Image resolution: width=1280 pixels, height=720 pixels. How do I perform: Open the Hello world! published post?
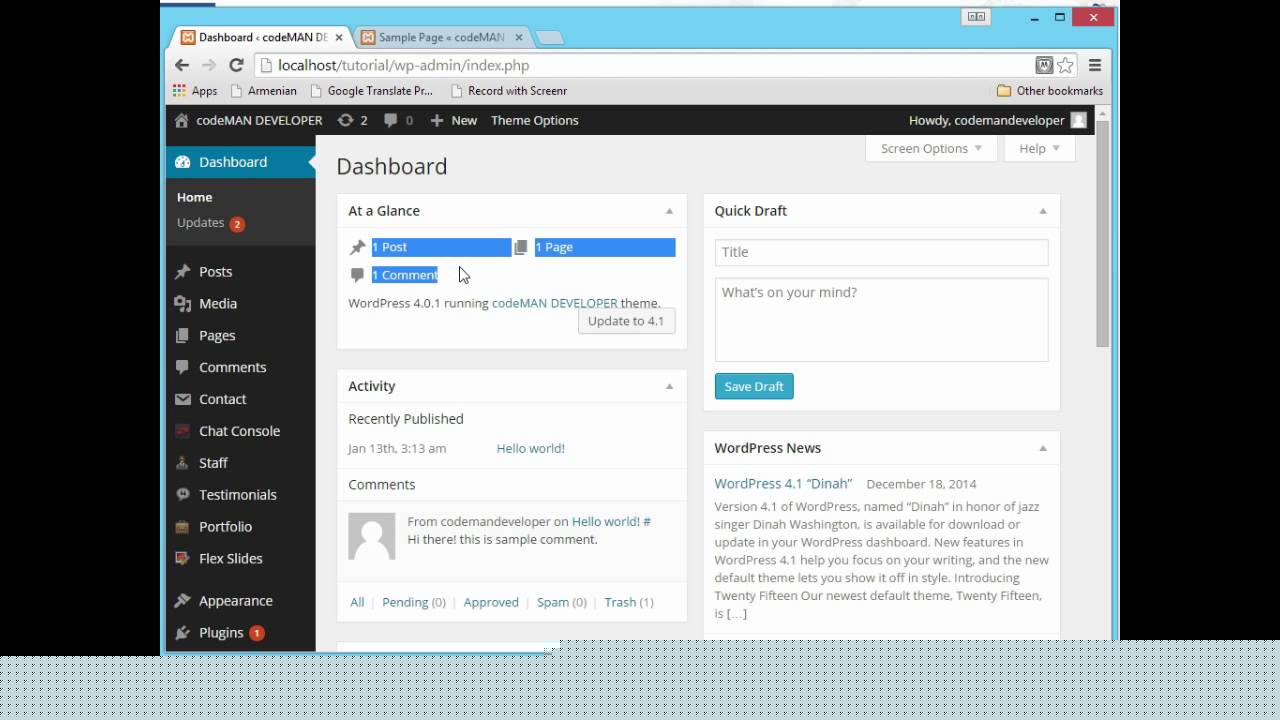(531, 448)
